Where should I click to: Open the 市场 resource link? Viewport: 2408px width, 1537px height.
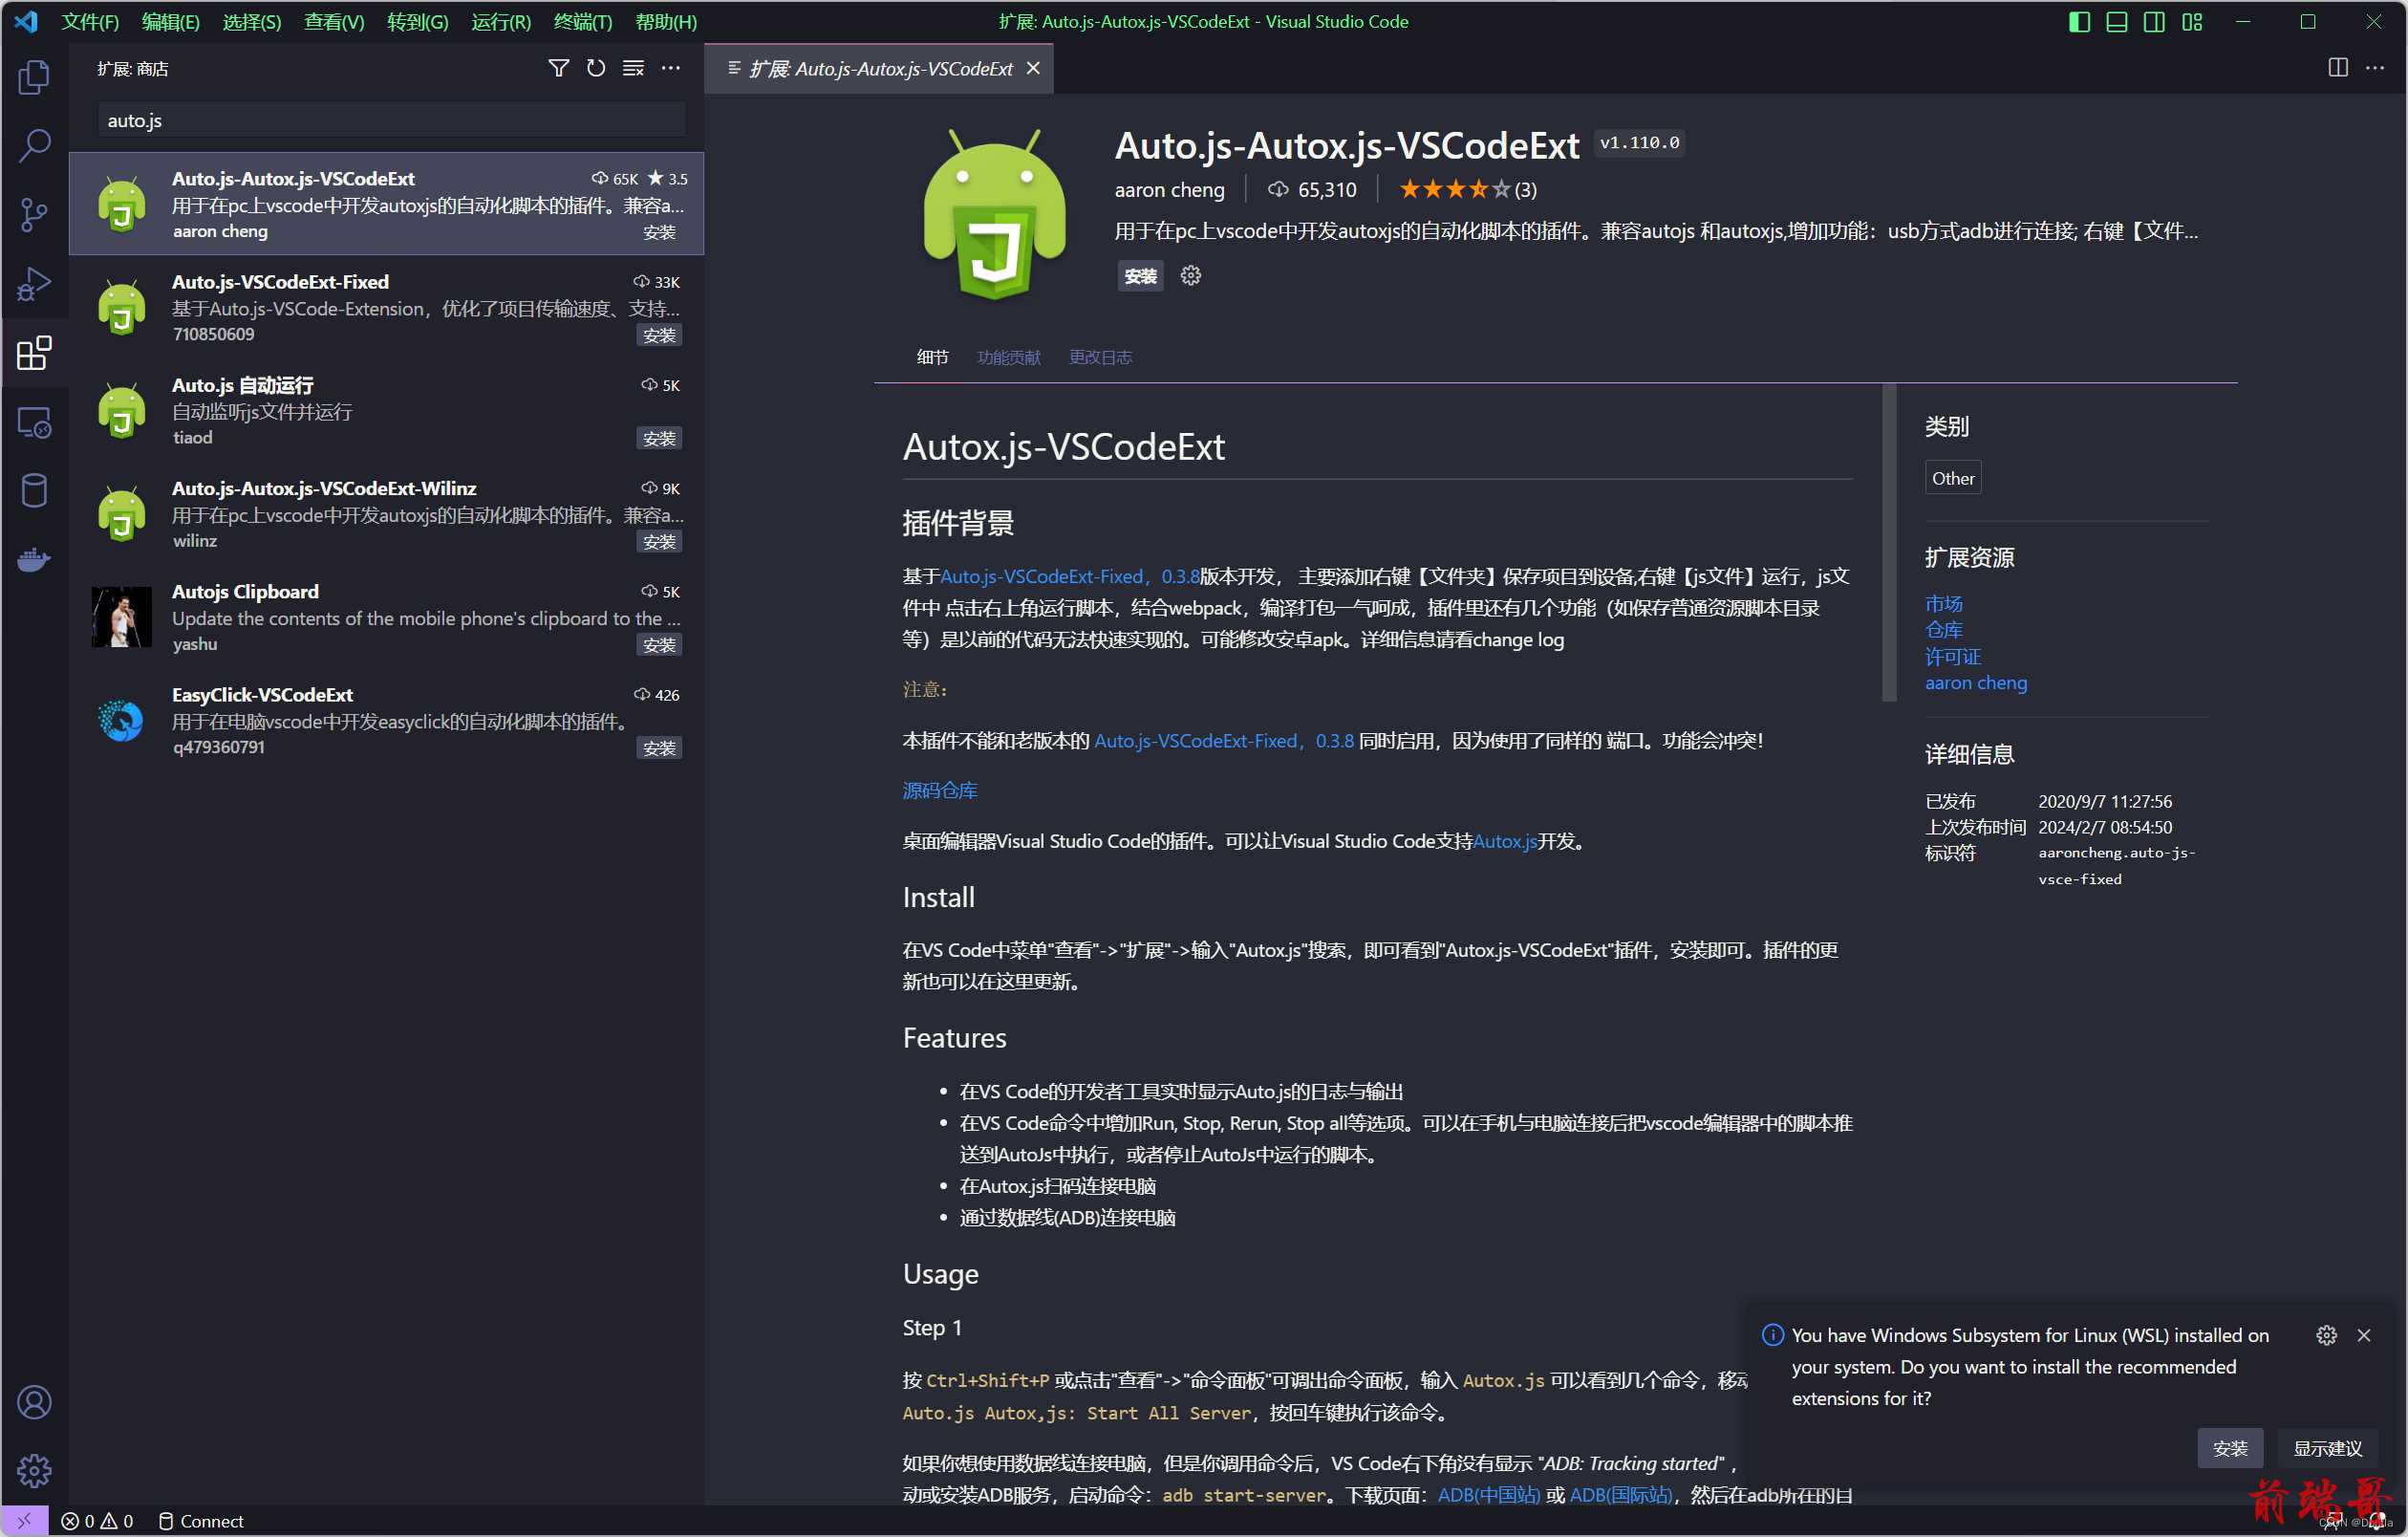click(1943, 604)
